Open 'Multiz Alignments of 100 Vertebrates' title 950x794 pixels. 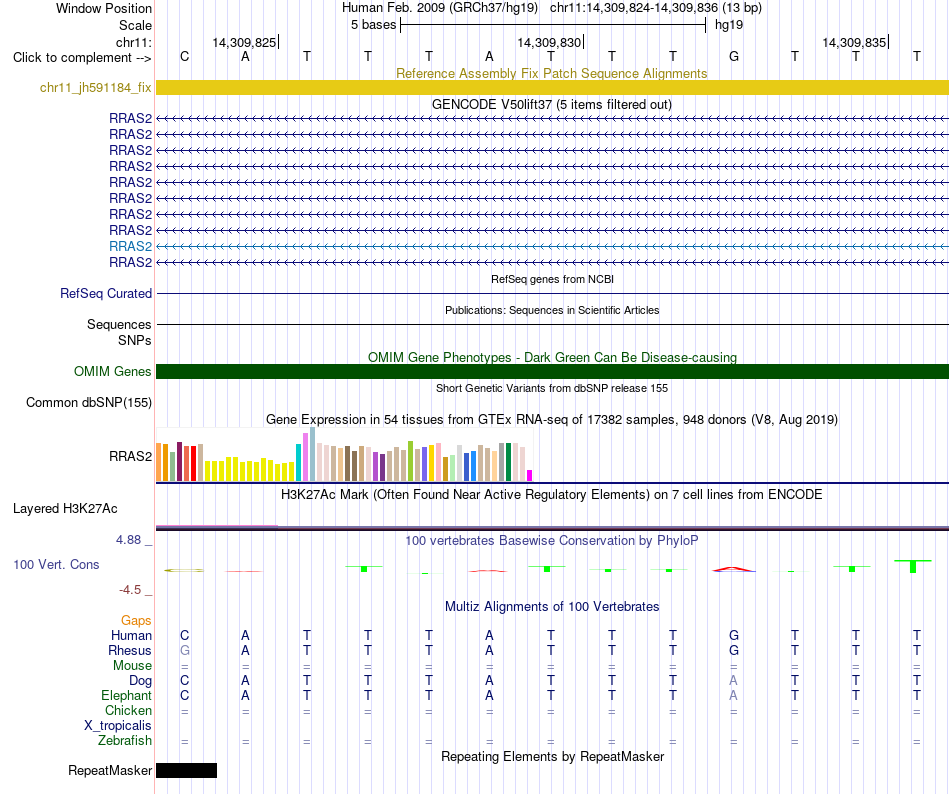[x=552, y=606]
